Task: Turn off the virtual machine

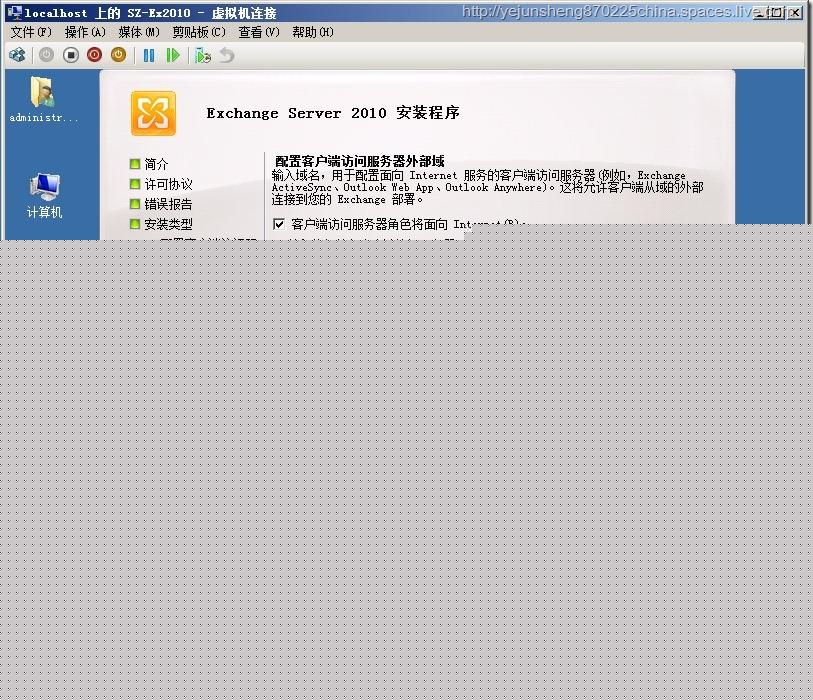Action: 71,55
